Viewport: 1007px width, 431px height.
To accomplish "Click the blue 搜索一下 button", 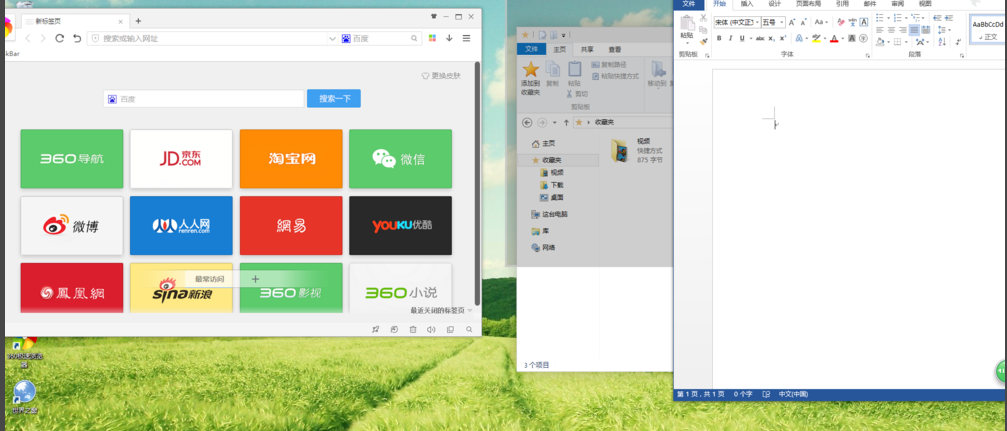I will tap(333, 99).
